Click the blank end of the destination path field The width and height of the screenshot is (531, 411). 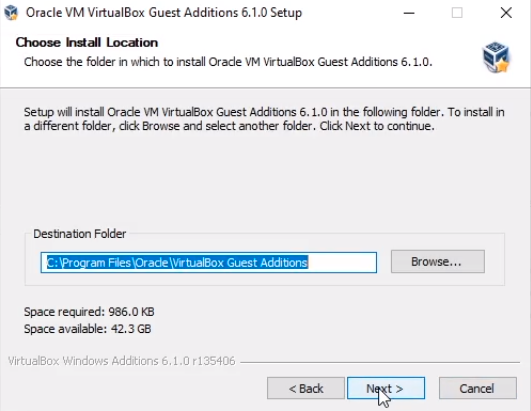point(341,263)
